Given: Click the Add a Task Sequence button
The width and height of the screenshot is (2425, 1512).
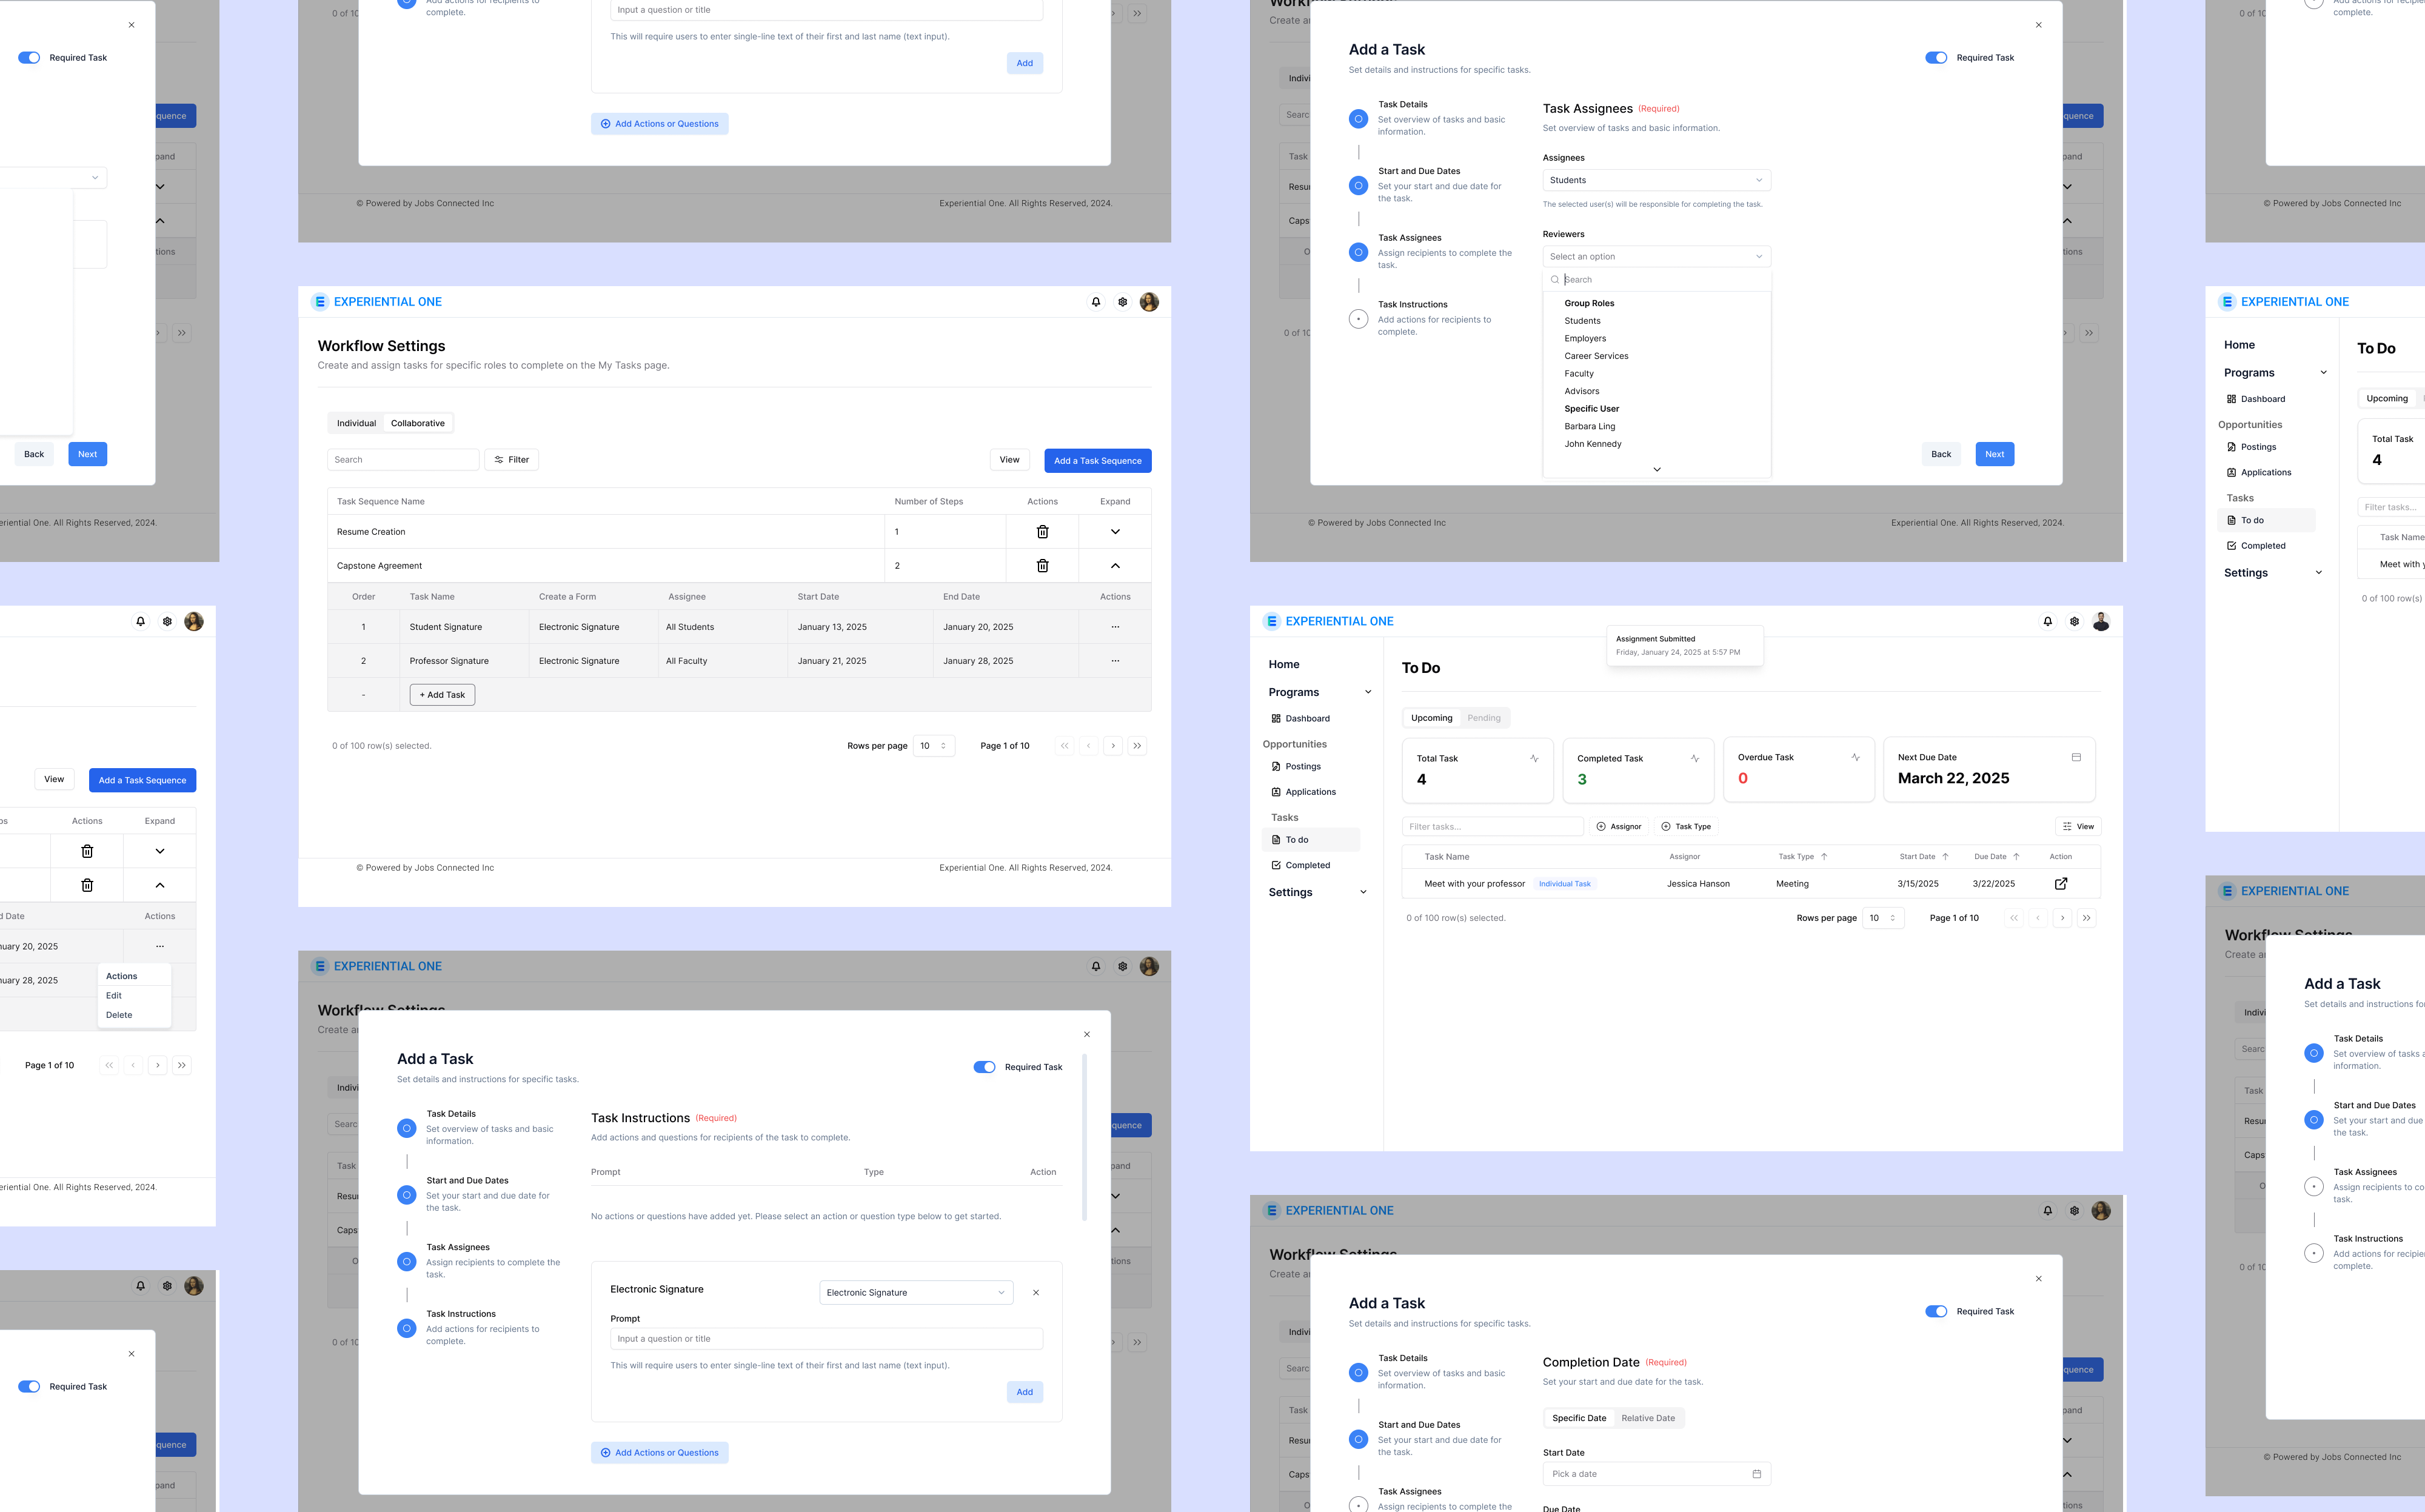Looking at the screenshot, I should click(1097, 460).
